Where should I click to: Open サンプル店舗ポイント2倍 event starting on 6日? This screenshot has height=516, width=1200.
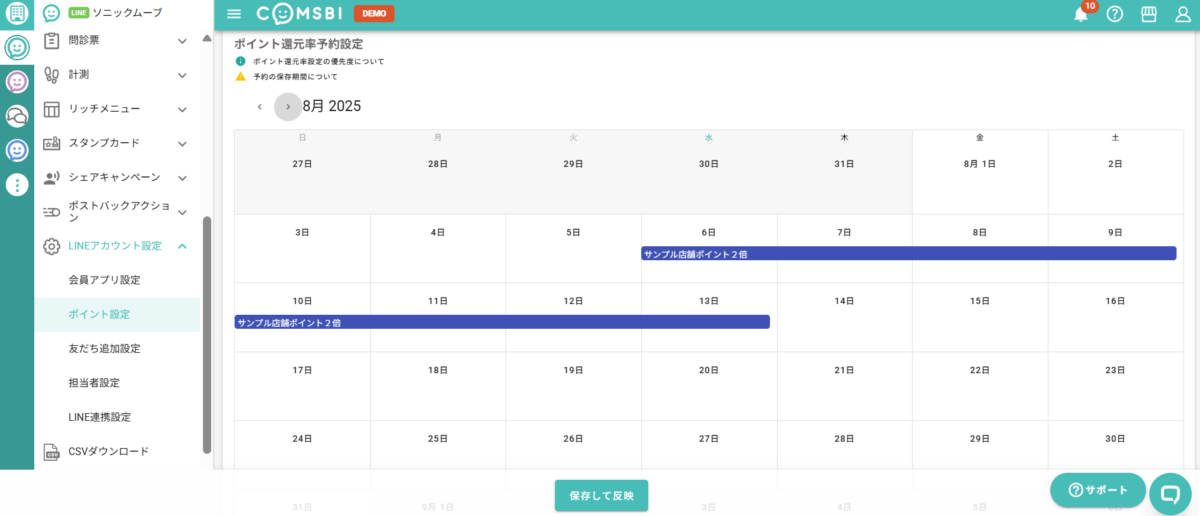(x=908, y=254)
